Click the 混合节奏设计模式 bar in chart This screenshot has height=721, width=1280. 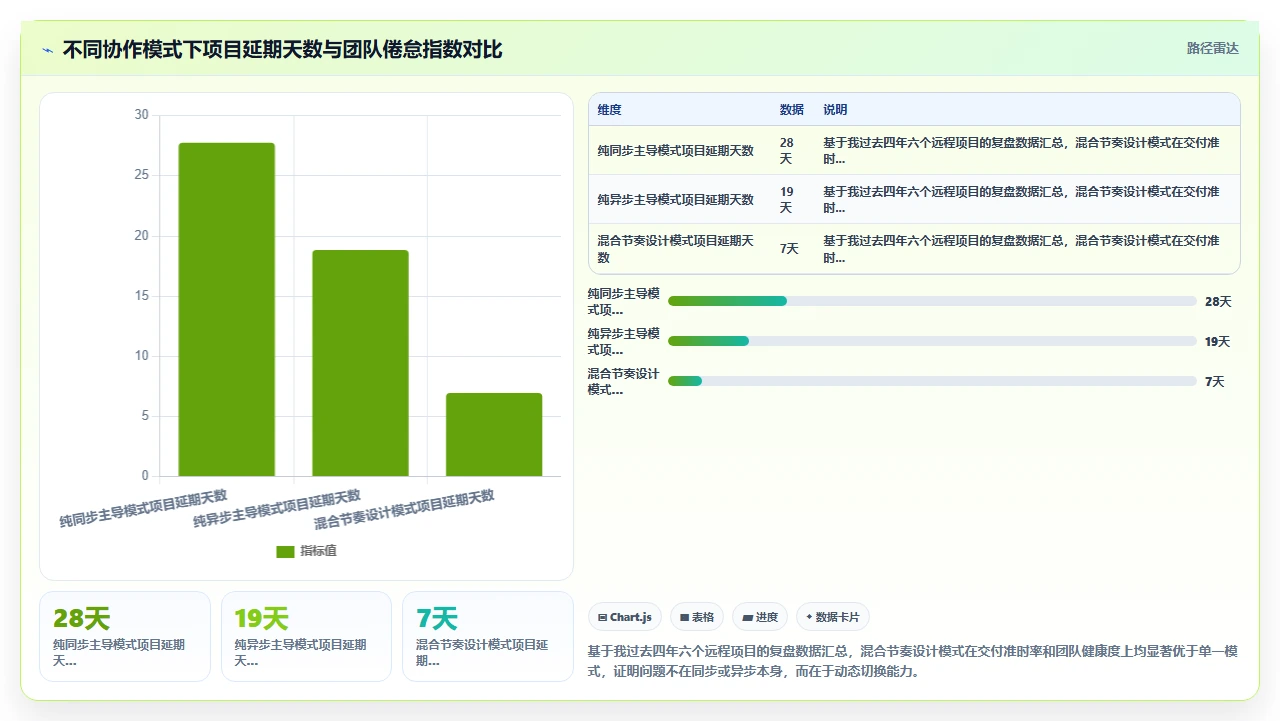pos(494,435)
